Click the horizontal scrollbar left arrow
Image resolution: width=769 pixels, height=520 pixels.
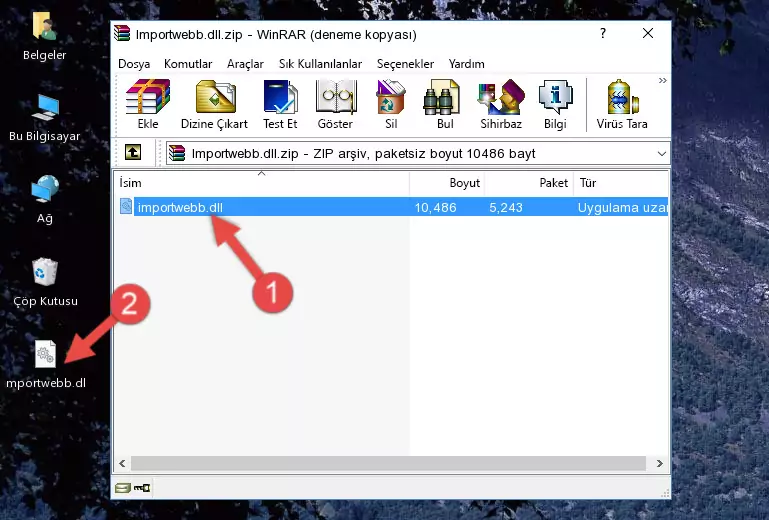(122, 463)
